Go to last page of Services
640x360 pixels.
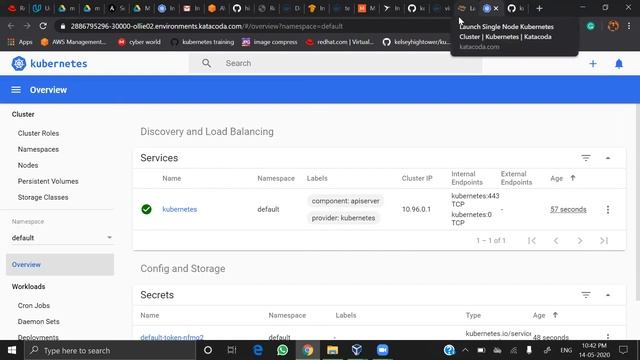(x=604, y=241)
